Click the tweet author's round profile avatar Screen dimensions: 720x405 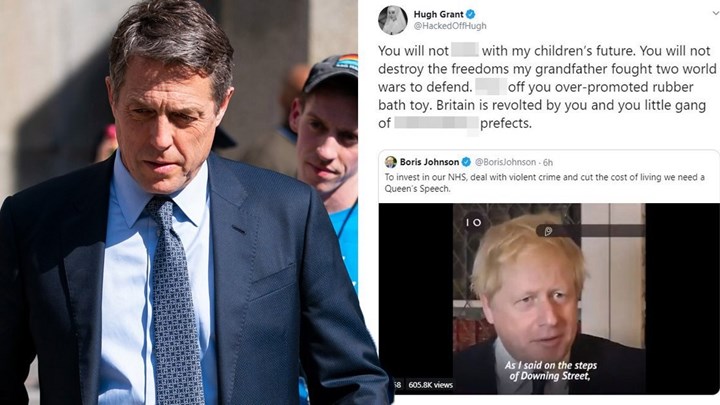pyautogui.click(x=393, y=20)
